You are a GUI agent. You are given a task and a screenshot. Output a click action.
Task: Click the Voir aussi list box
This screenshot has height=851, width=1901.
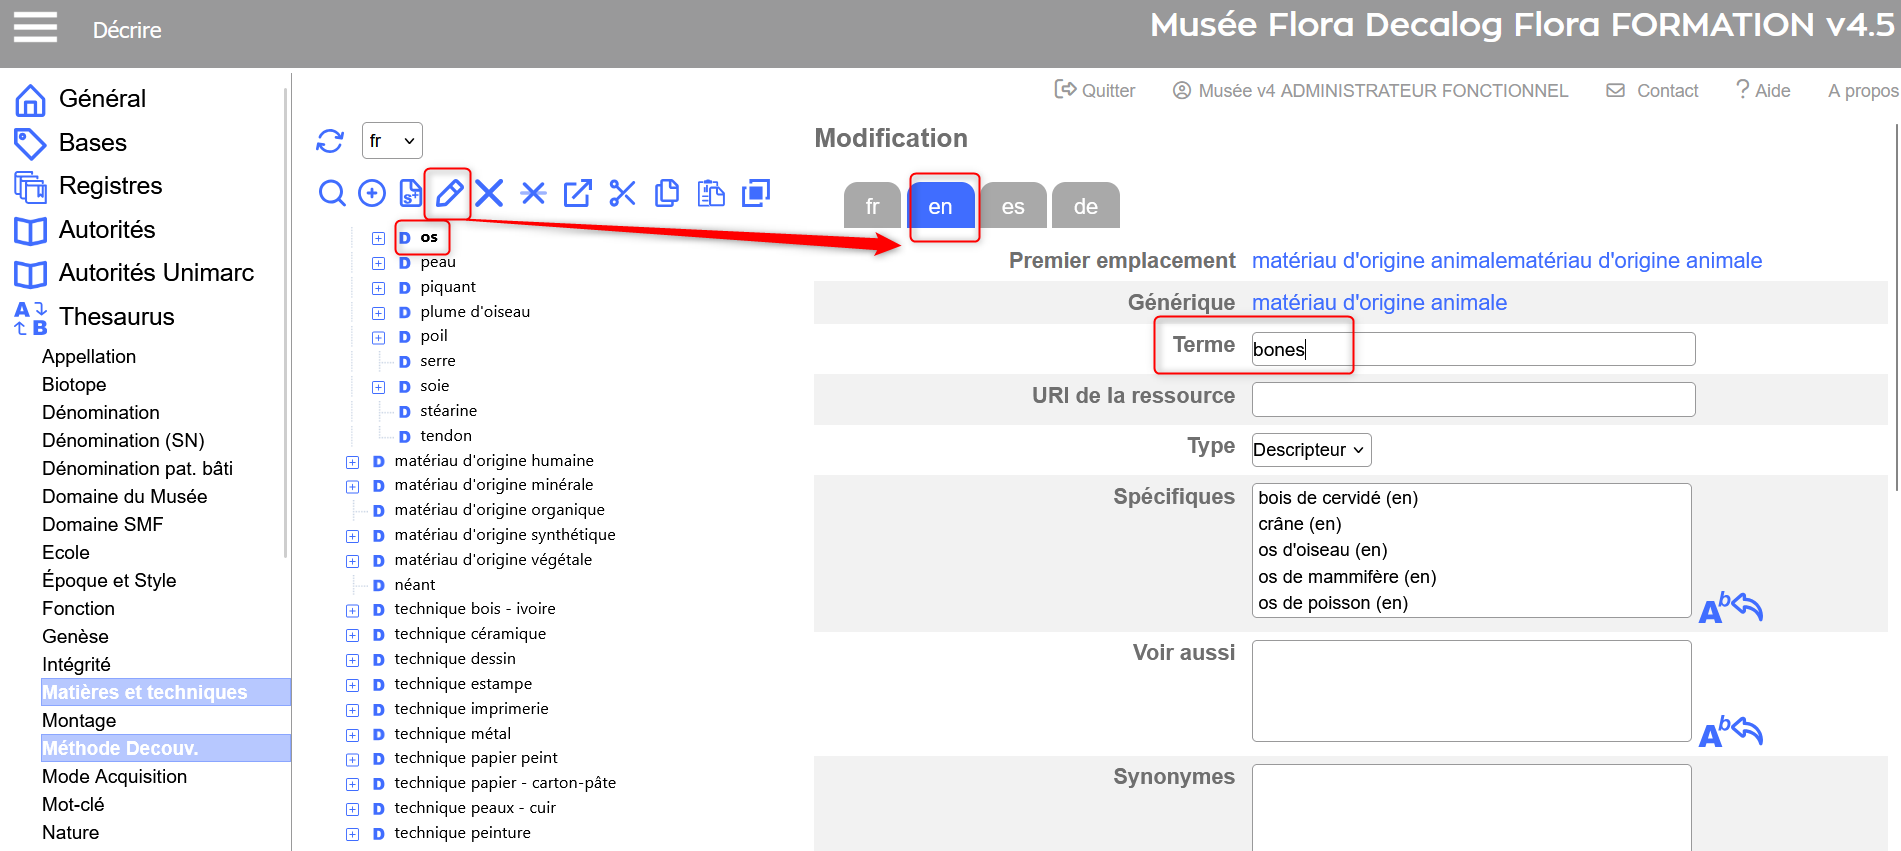coord(1471,691)
